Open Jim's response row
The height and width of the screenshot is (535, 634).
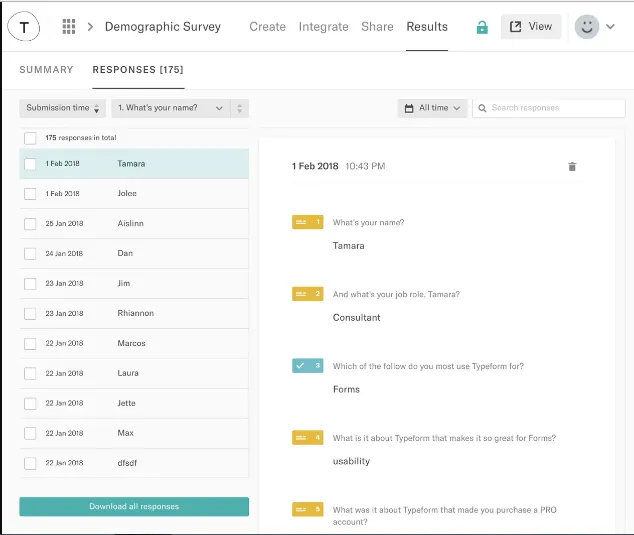point(134,283)
